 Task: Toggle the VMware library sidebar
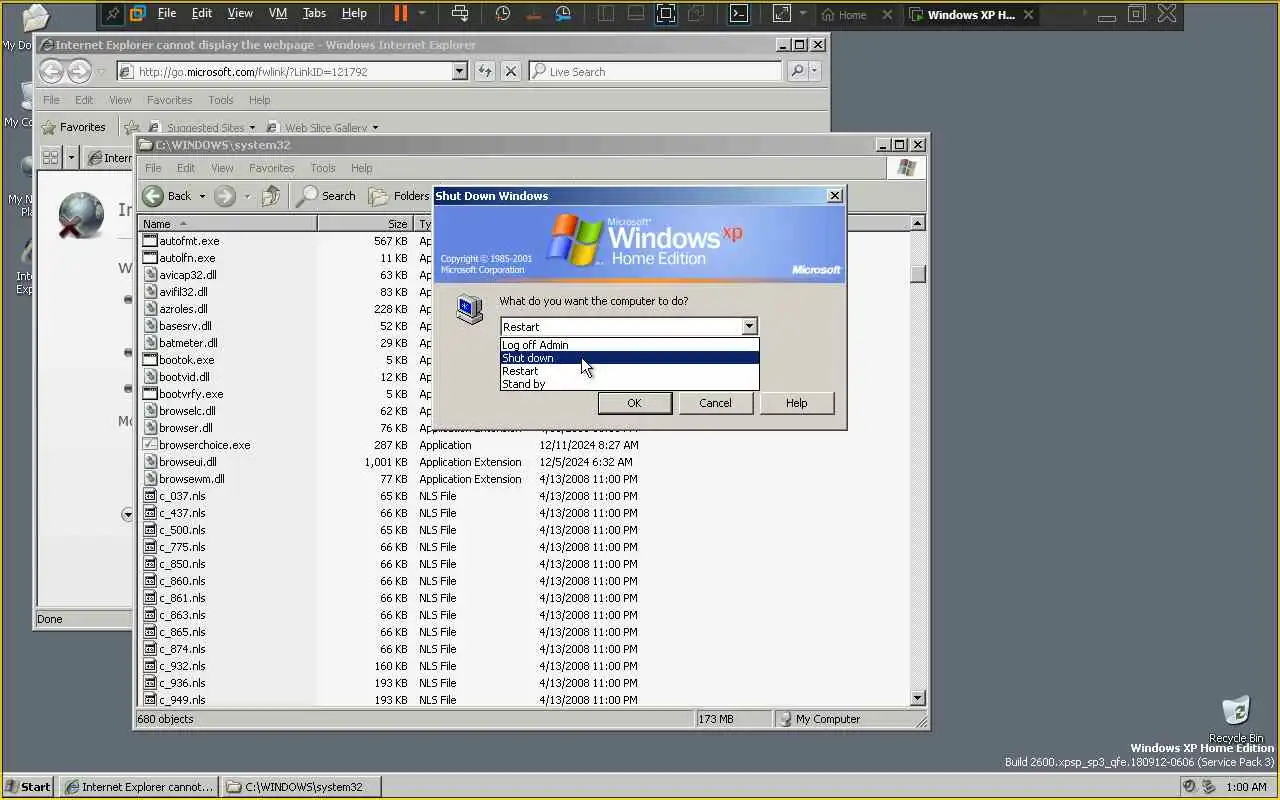coord(606,14)
